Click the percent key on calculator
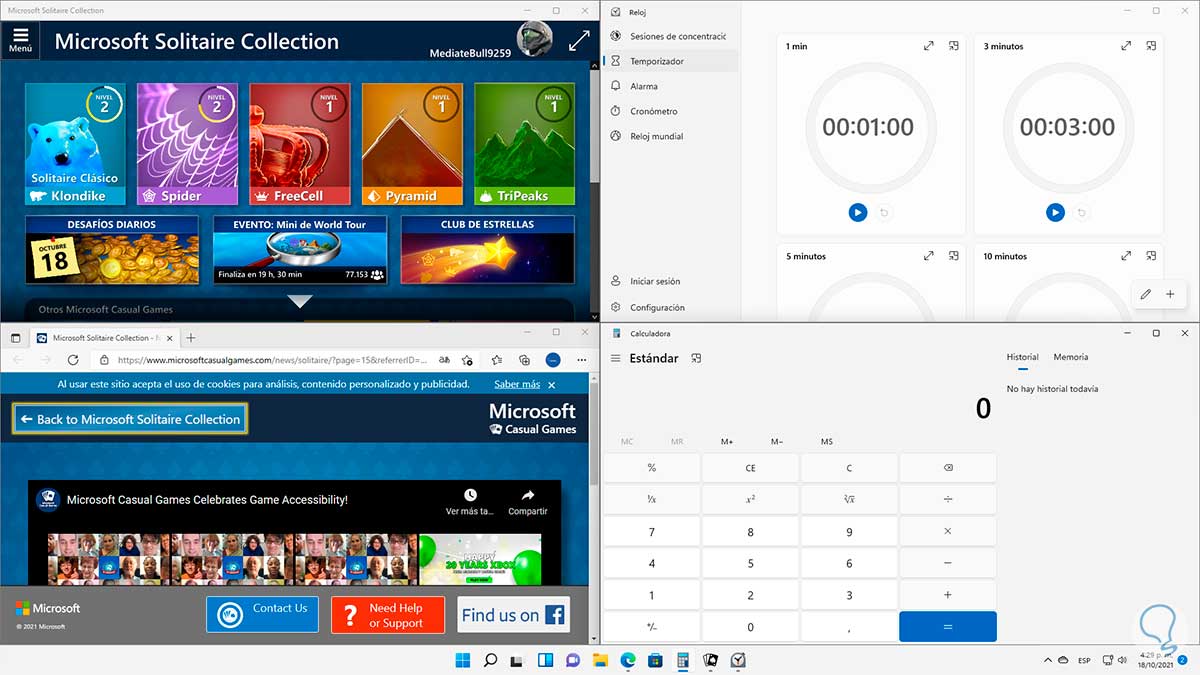This screenshot has height=675, width=1200. tap(652, 468)
